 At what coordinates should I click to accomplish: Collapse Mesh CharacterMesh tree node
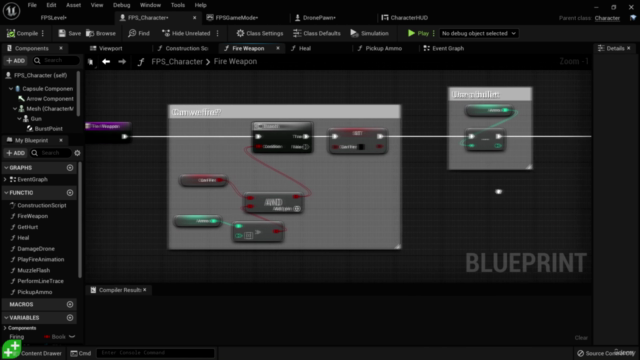[15, 109]
